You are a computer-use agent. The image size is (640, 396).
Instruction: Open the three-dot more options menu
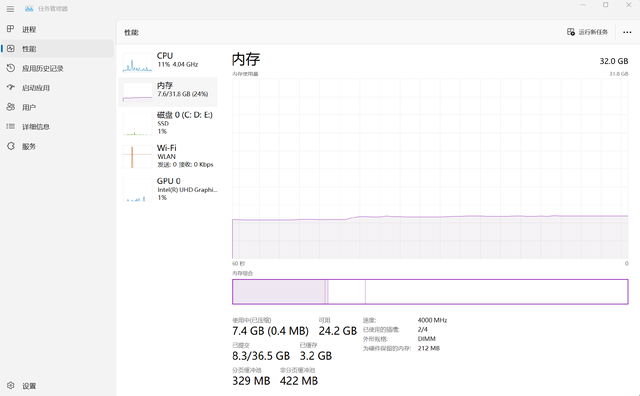(627, 32)
